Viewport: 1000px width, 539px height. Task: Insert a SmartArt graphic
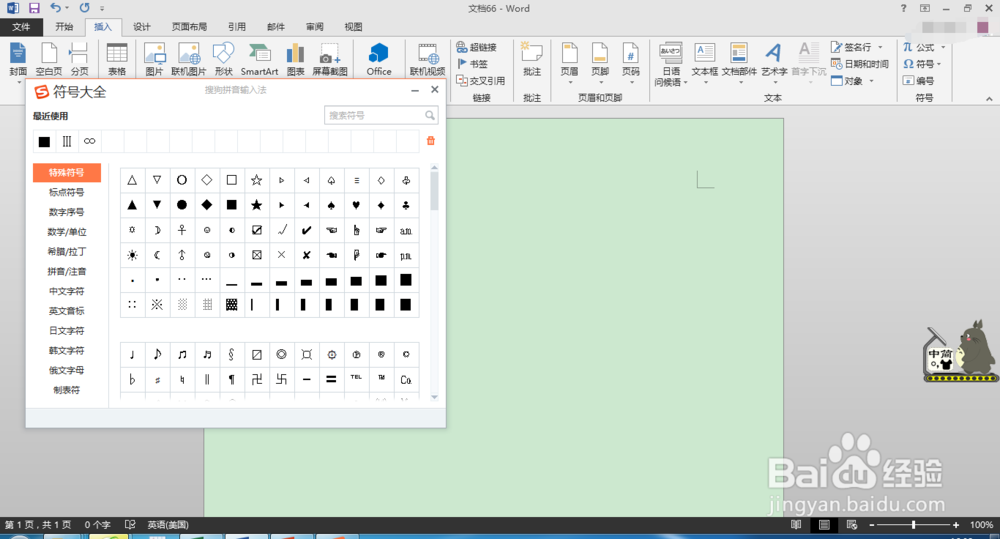(259, 59)
